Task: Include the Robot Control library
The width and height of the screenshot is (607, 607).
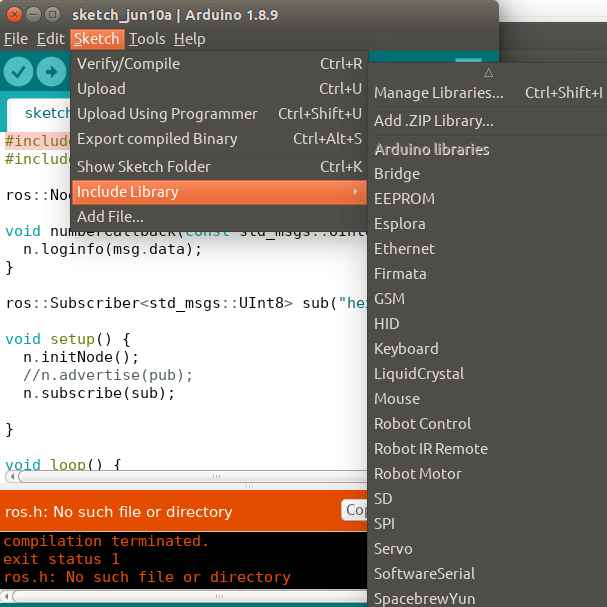Action: coord(488,424)
